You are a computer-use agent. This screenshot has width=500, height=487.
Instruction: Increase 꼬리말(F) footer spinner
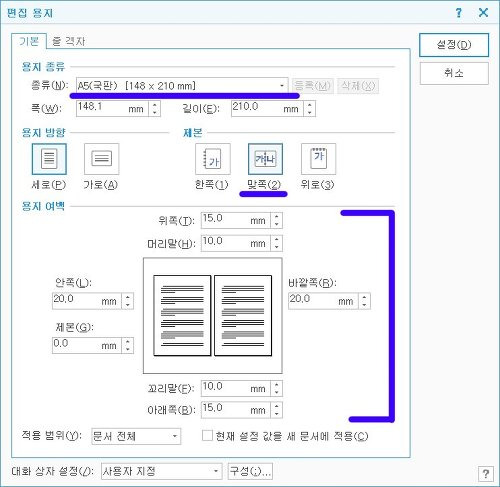click(277, 385)
